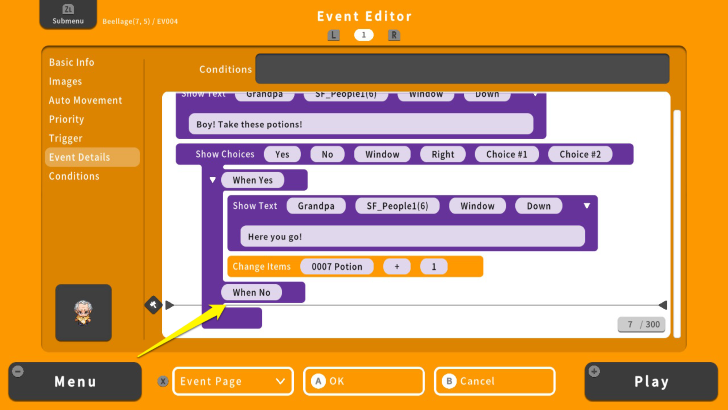The image size is (728, 410).
Task: Open the Trigger section in the sidebar
Action: pos(66,138)
